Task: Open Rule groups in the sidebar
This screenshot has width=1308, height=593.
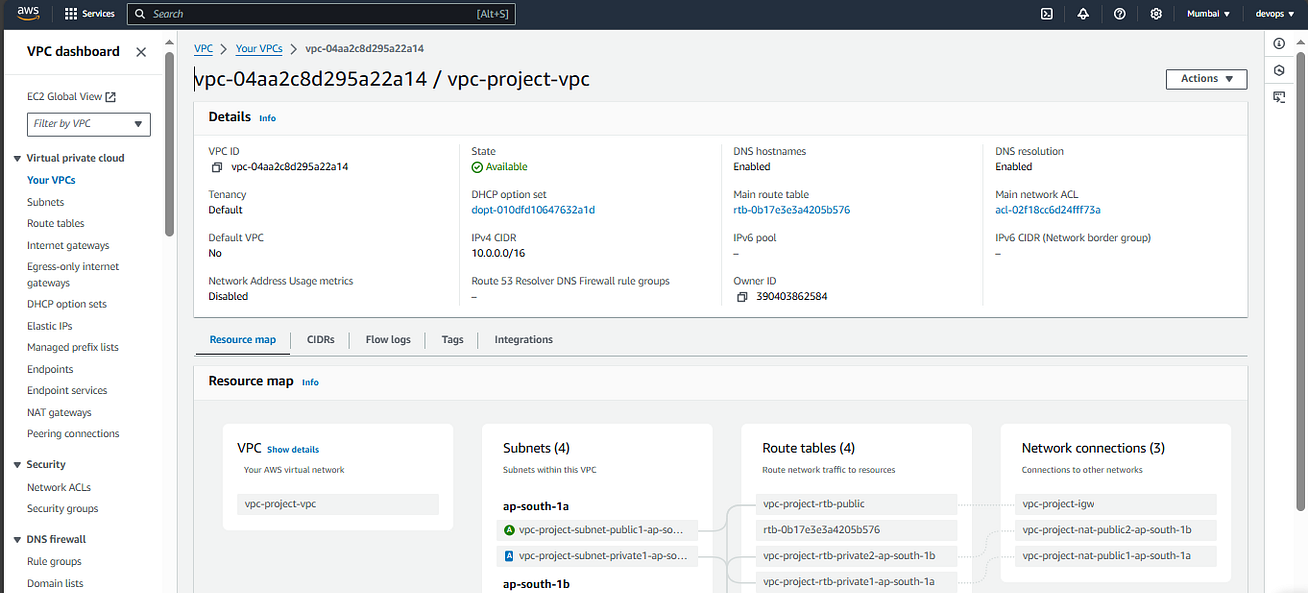Action: click(54, 562)
